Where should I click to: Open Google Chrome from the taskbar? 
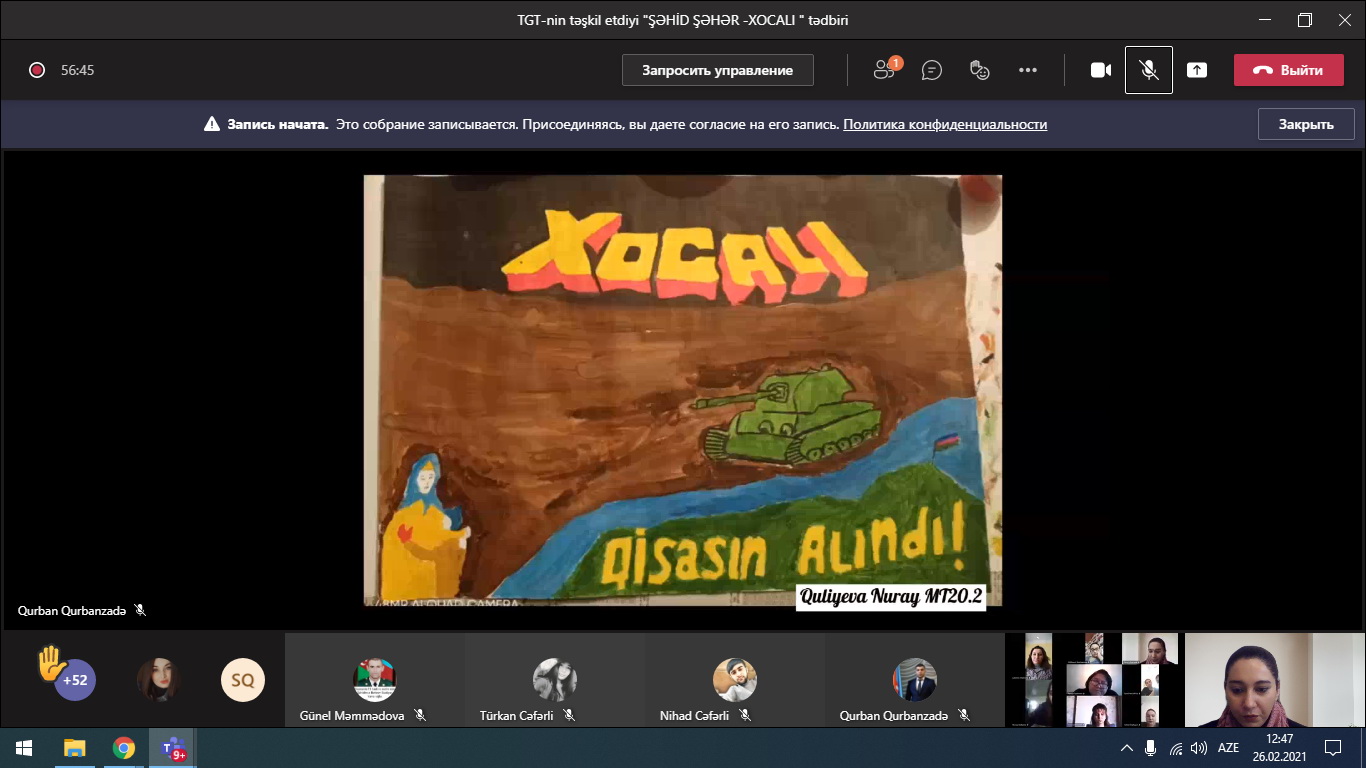pyautogui.click(x=124, y=748)
